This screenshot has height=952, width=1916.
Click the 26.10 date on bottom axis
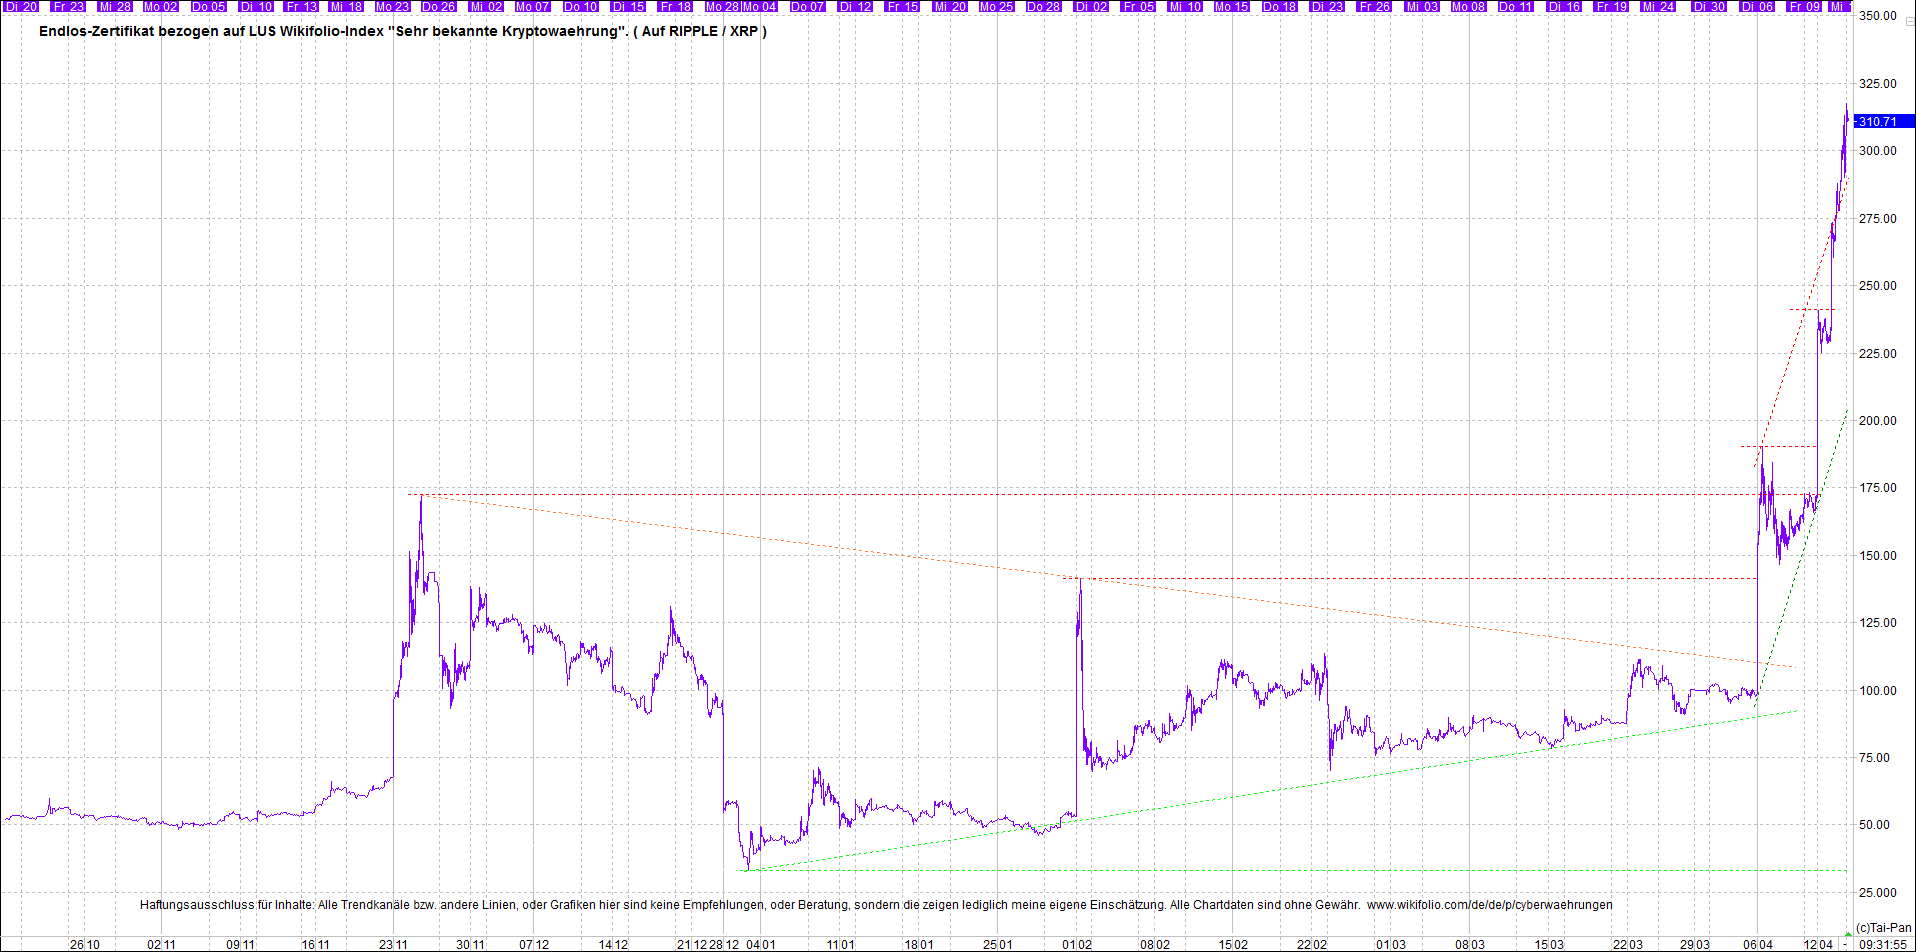click(x=85, y=944)
